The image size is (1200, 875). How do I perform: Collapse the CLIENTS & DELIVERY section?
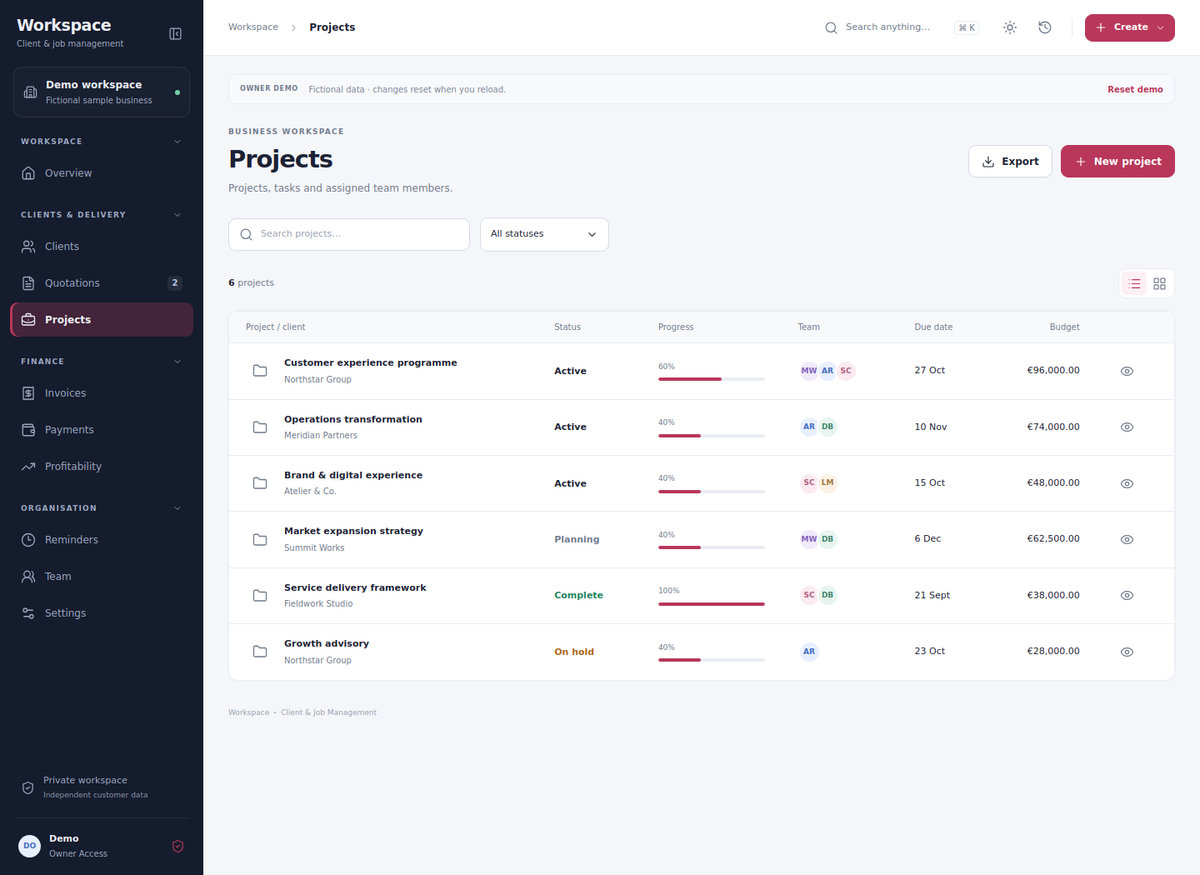tap(178, 214)
